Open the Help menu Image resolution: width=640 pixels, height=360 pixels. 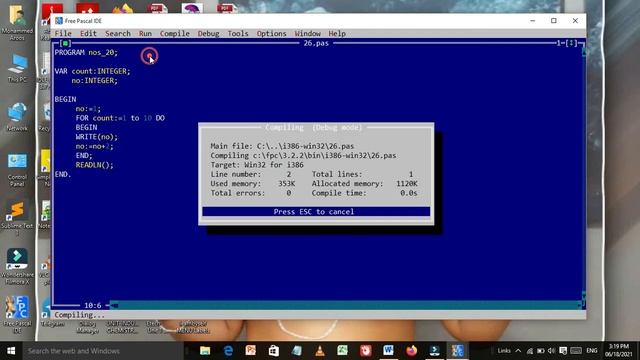point(337,33)
